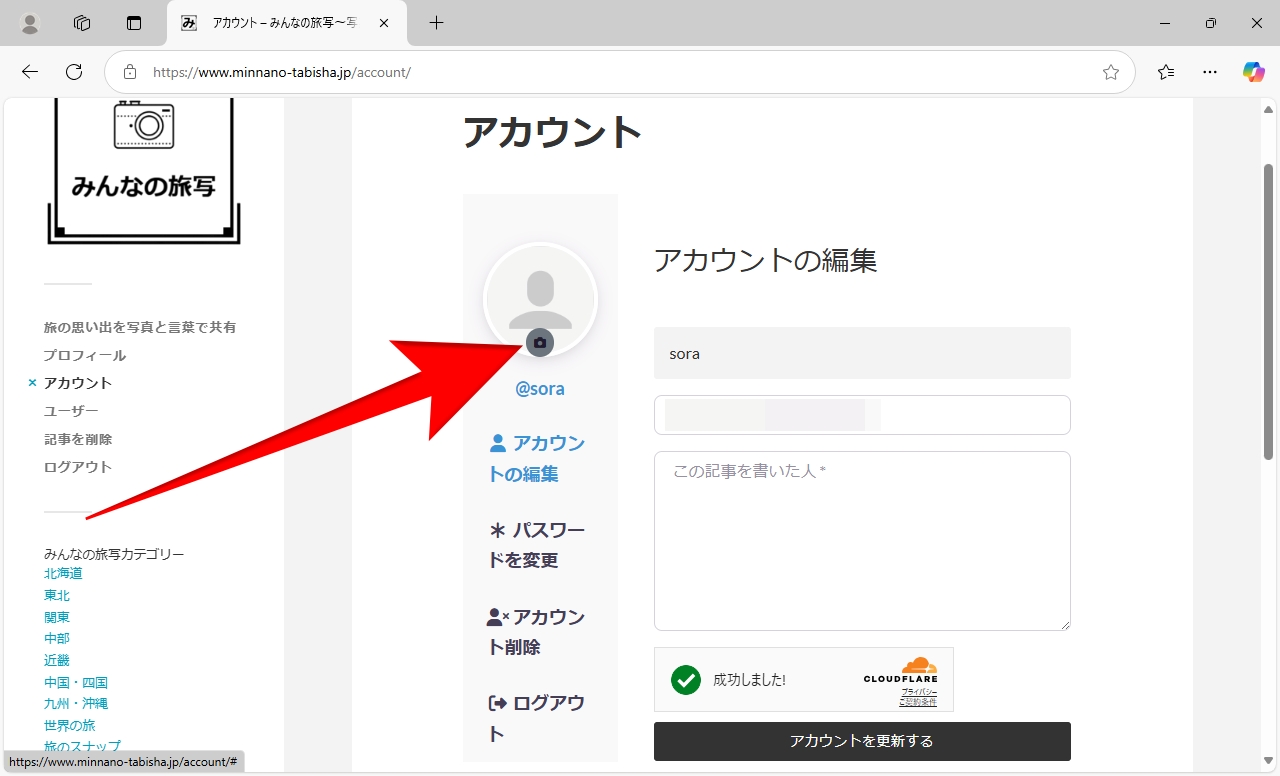Select パスワードを変更 in the account menu
This screenshot has height=776, width=1280.
537,545
